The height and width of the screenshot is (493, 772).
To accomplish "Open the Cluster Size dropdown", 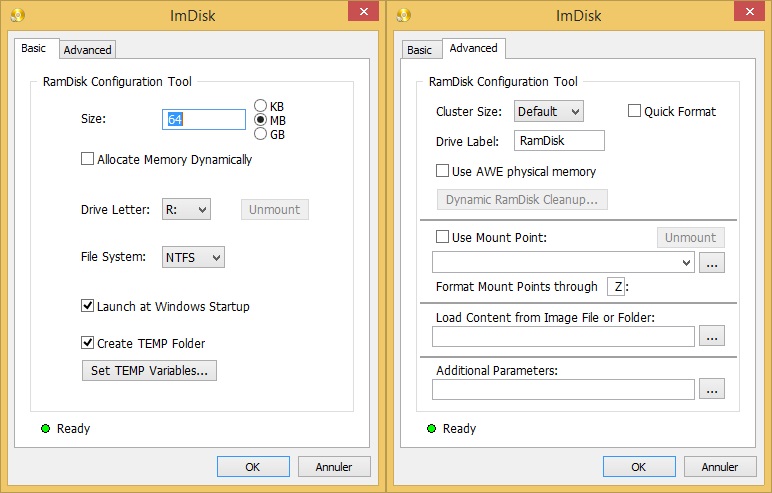I will (549, 111).
